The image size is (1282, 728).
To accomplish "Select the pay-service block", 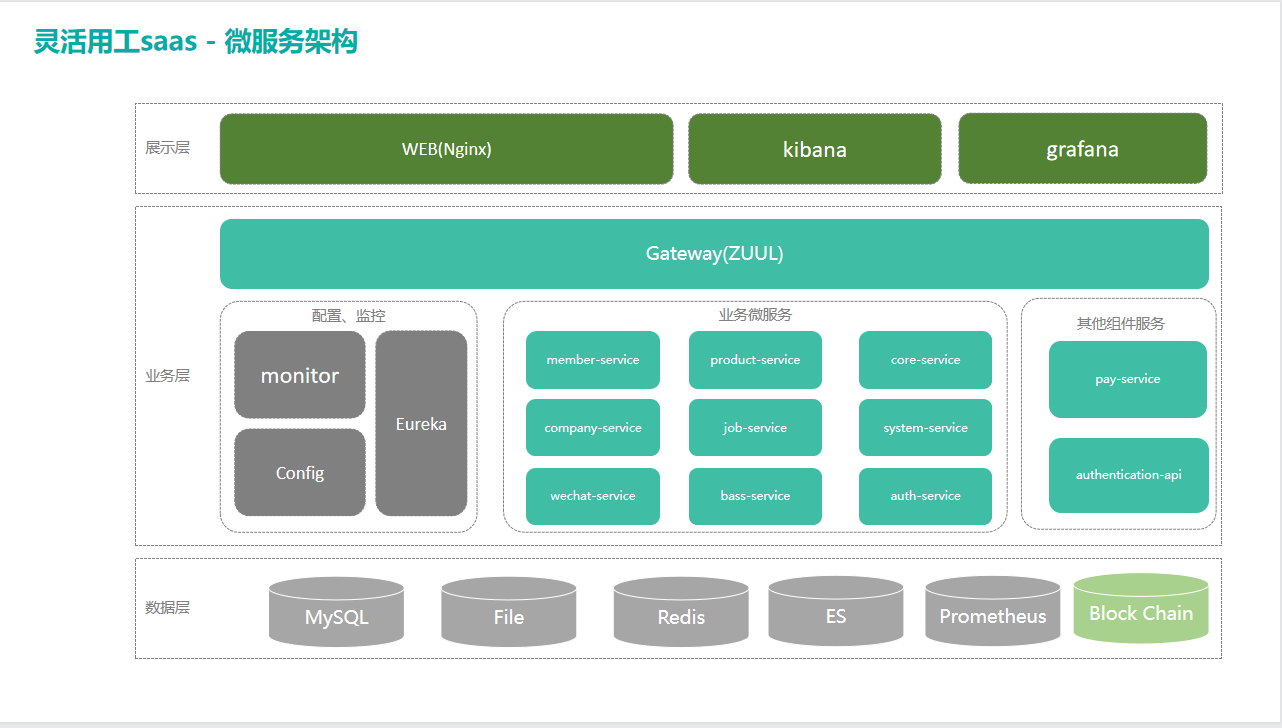I will (x=1128, y=379).
